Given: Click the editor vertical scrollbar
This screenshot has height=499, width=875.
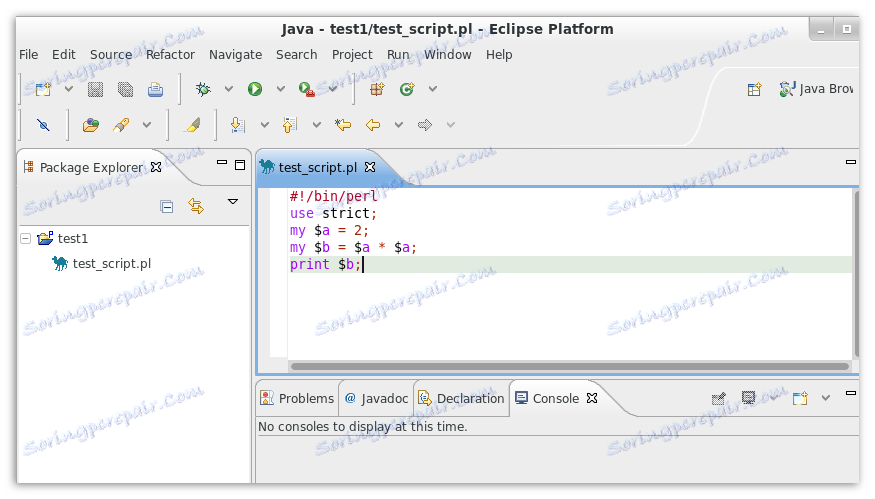Looking at the screenshot, I should (856, 274).
